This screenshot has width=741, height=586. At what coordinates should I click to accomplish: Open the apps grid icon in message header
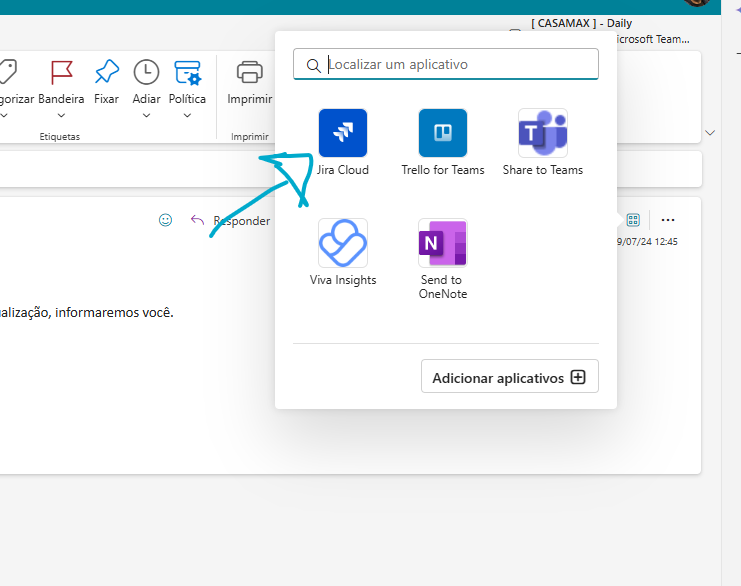(x=633, y=220)
